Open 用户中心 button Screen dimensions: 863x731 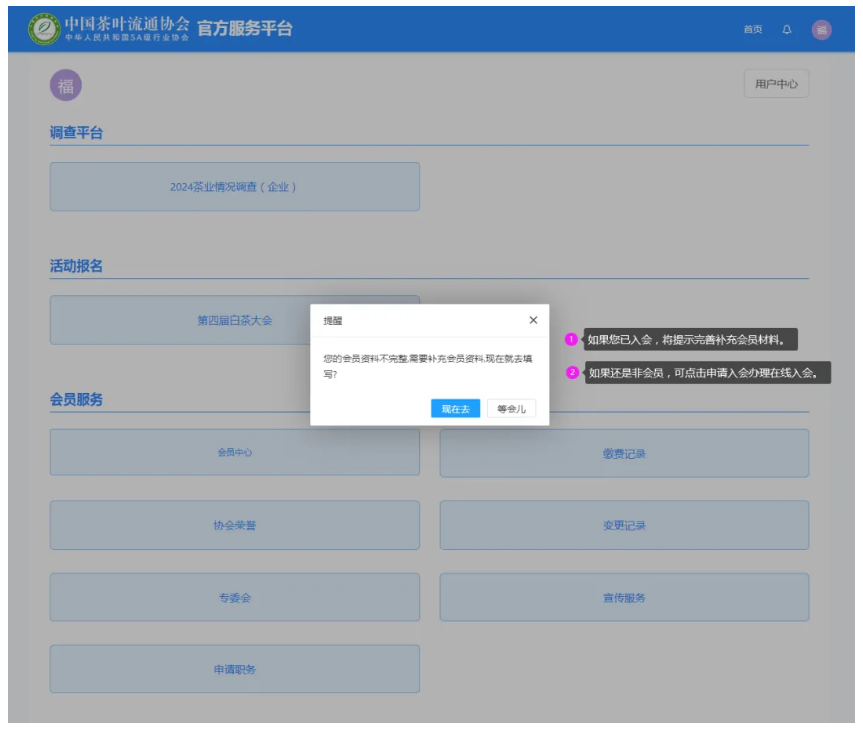[x=776, y=85]
